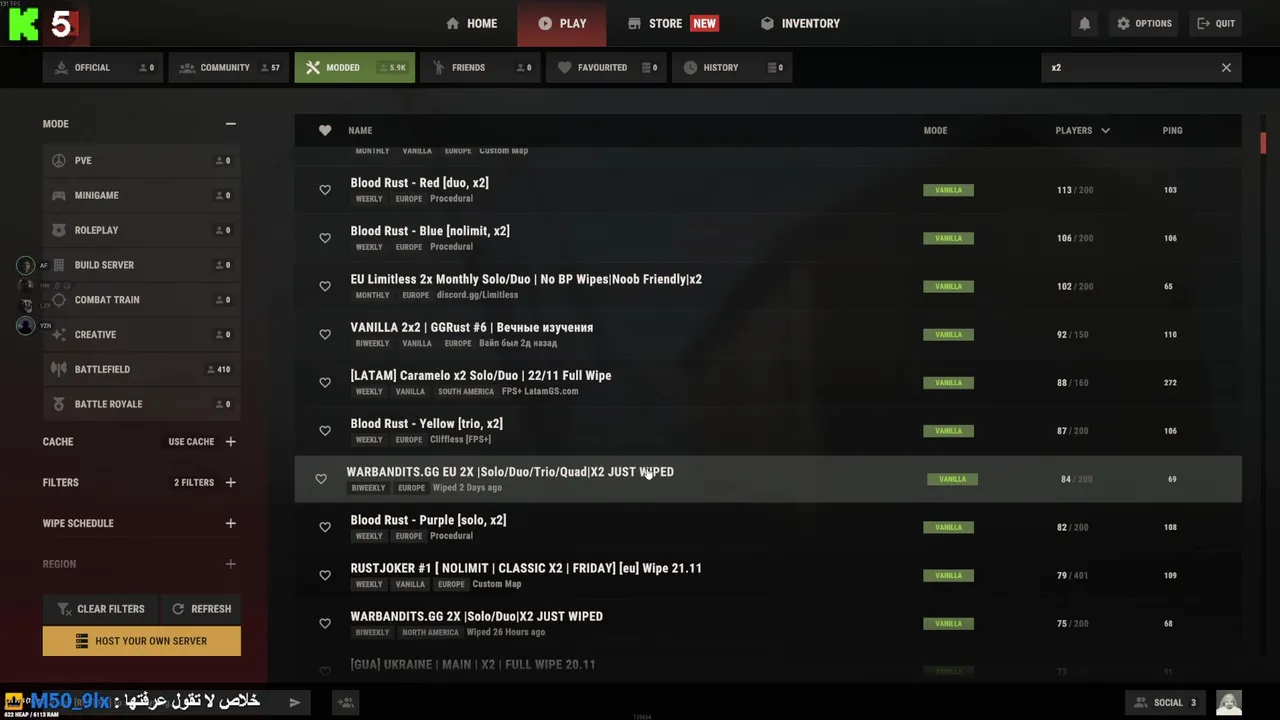
Task: Collapse the Mode section minus button
Action: (x=231, y=124)
